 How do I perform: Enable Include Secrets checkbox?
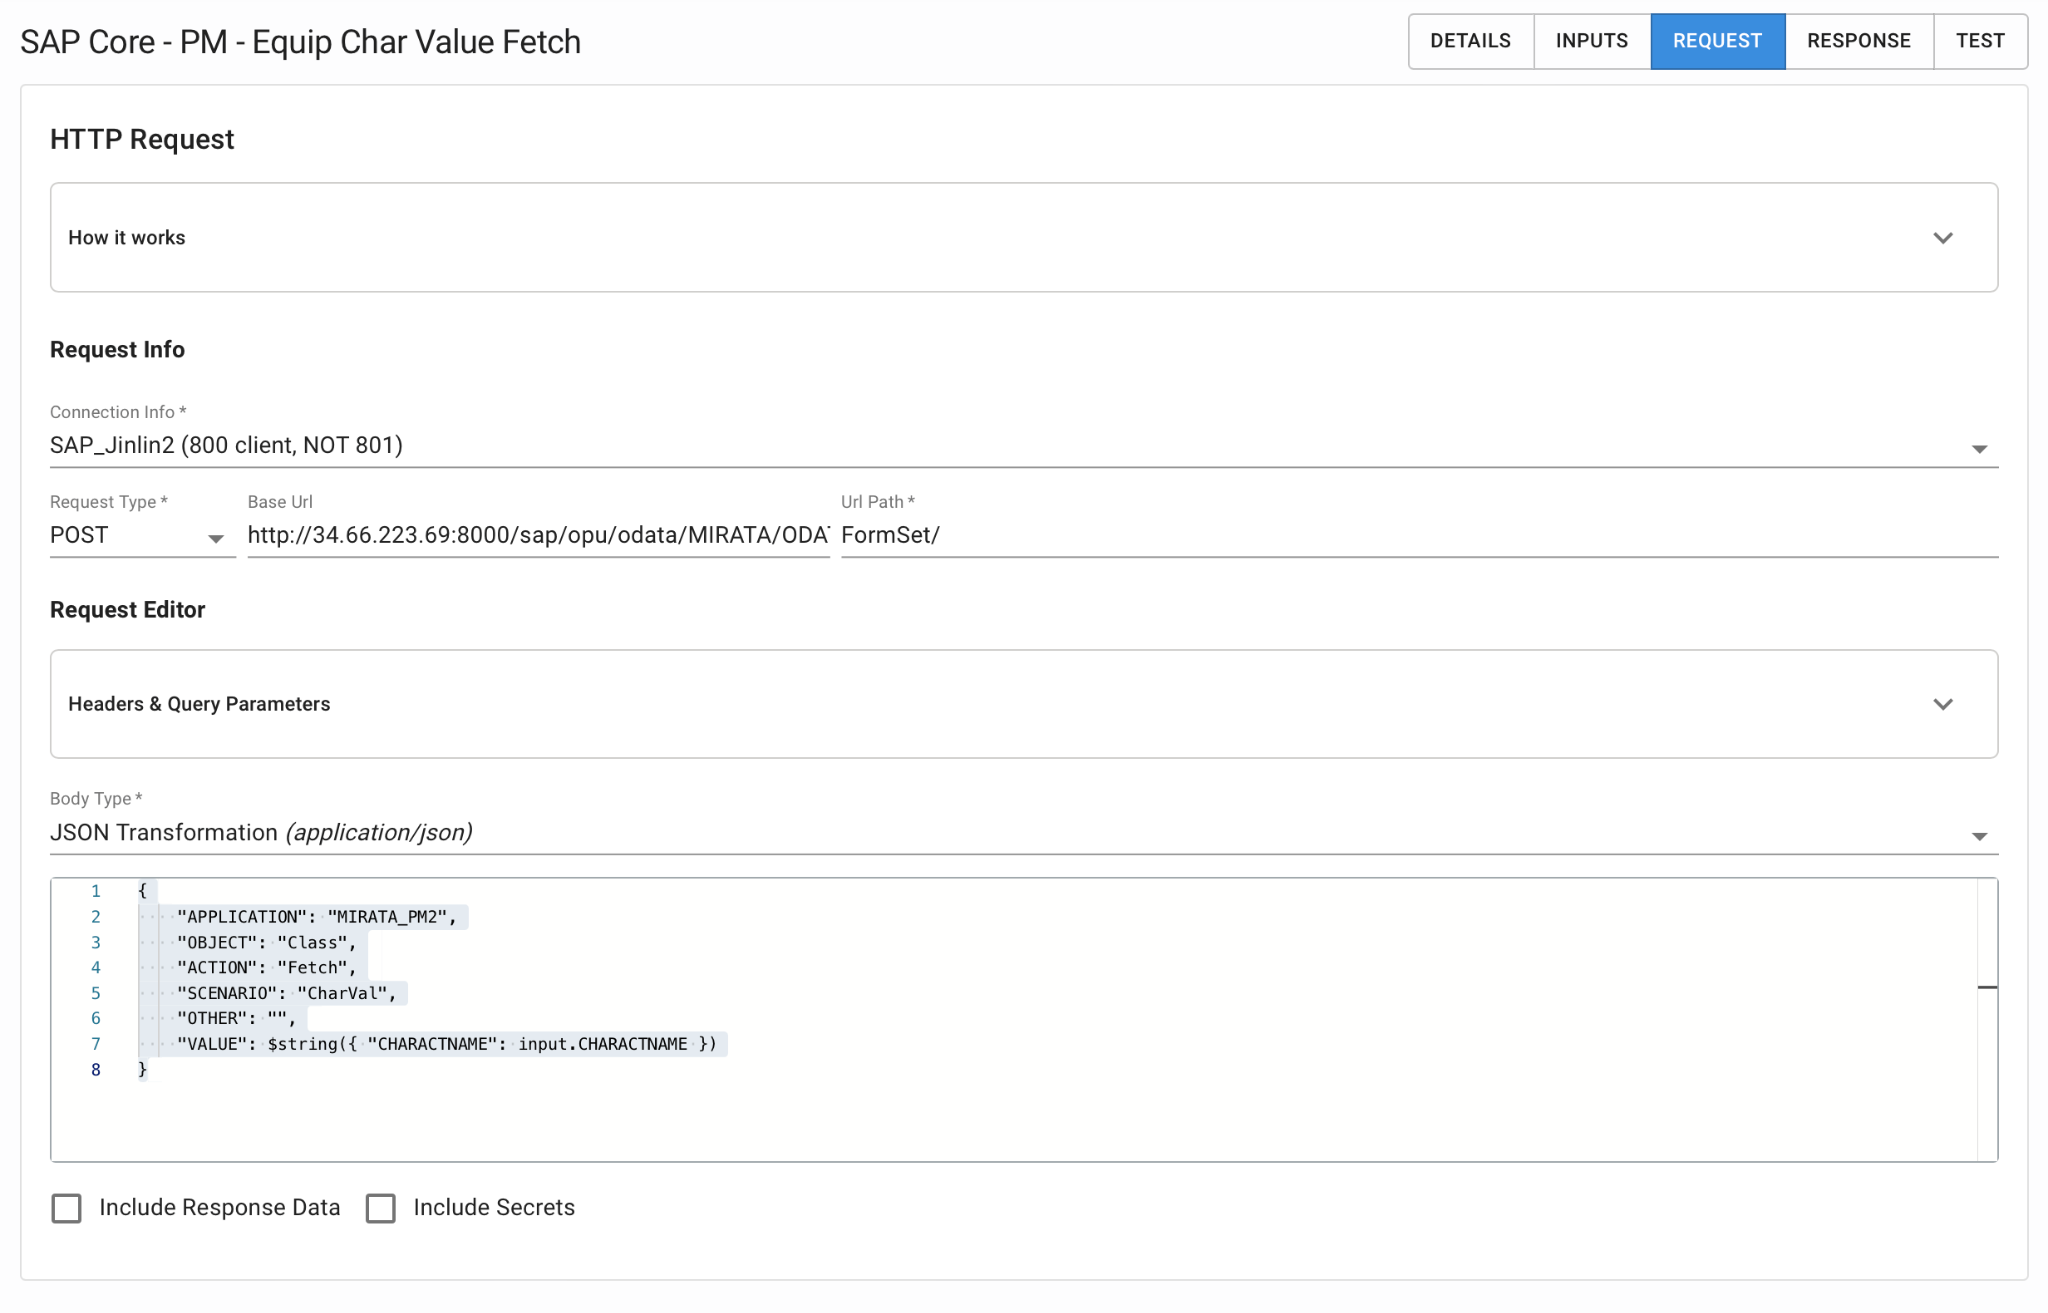click(381, 1208)
